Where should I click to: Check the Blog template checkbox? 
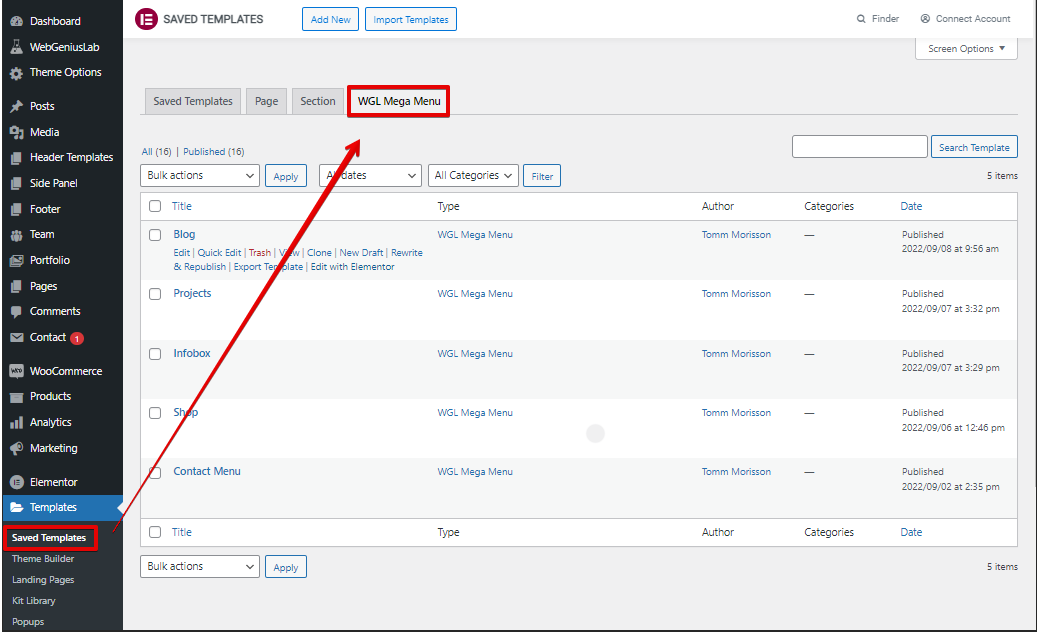coord(155,235)
